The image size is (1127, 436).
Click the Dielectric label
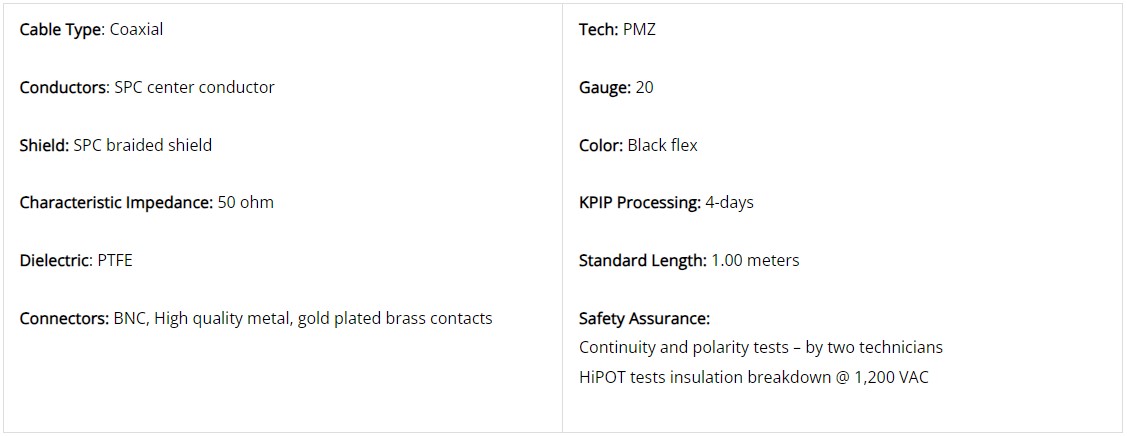(x=56, y=260)
